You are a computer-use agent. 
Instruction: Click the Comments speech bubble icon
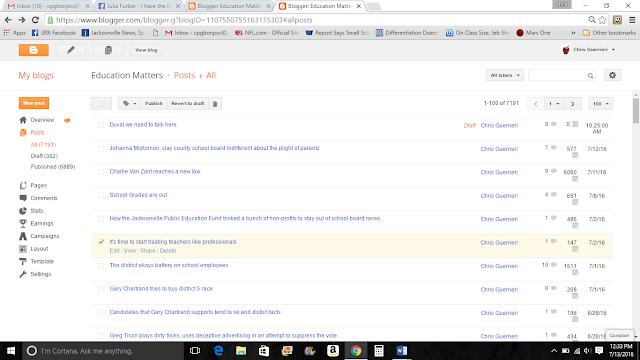click(x=23, y=198)
